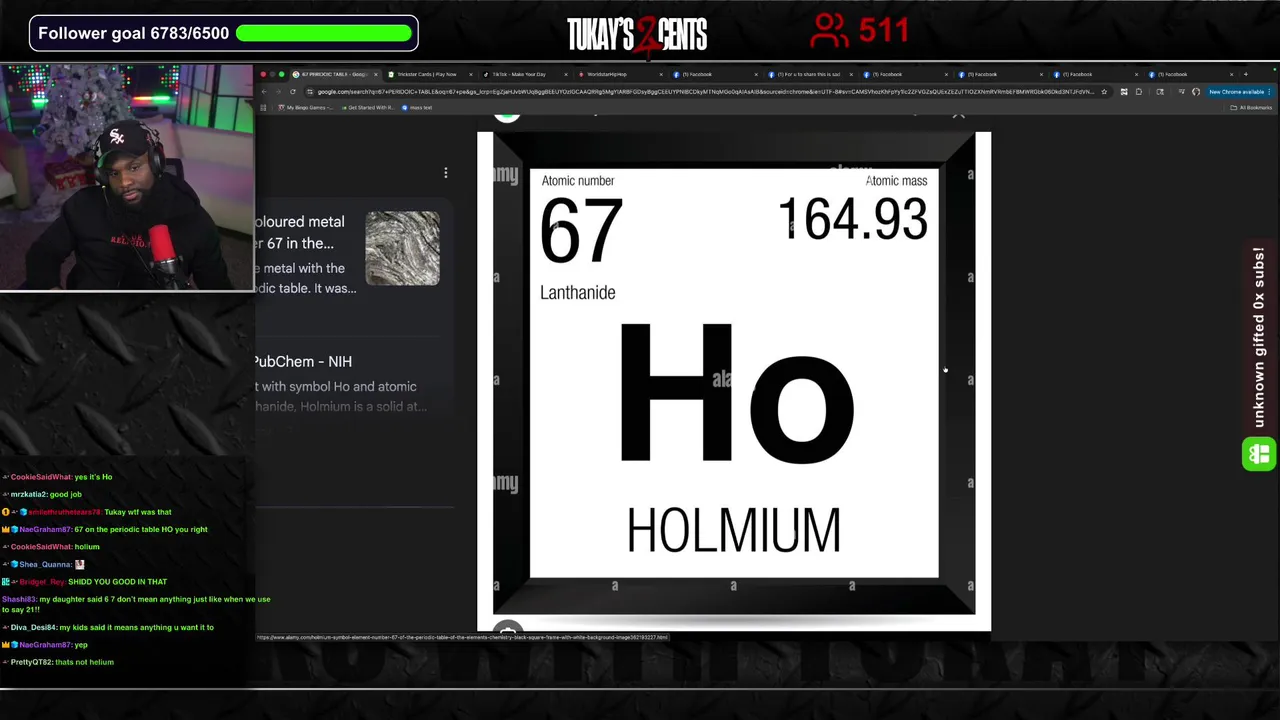Viewport: 1280px width, 720px height.
Task: Click the 'unknown gifted 0x subs!' banner
Action: (x=1259, y=337)
